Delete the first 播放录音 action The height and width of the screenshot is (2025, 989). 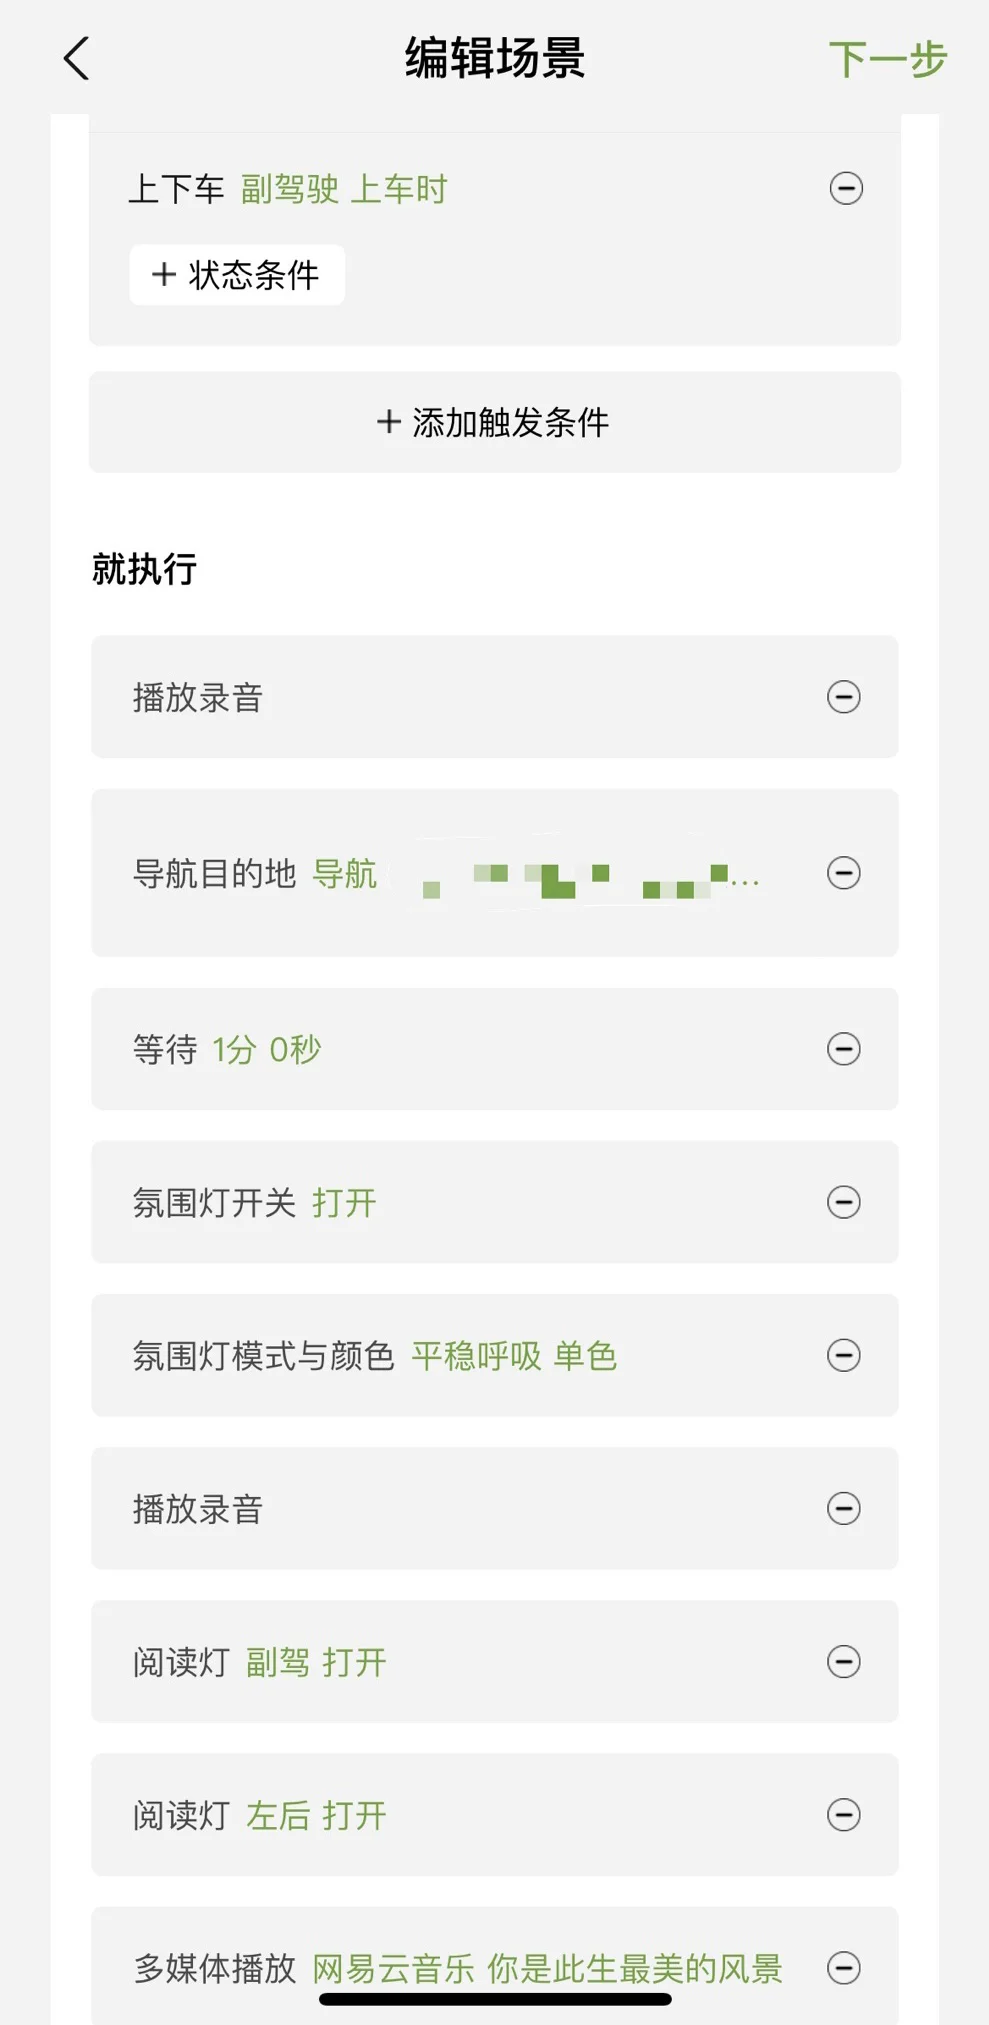(843, 697)
